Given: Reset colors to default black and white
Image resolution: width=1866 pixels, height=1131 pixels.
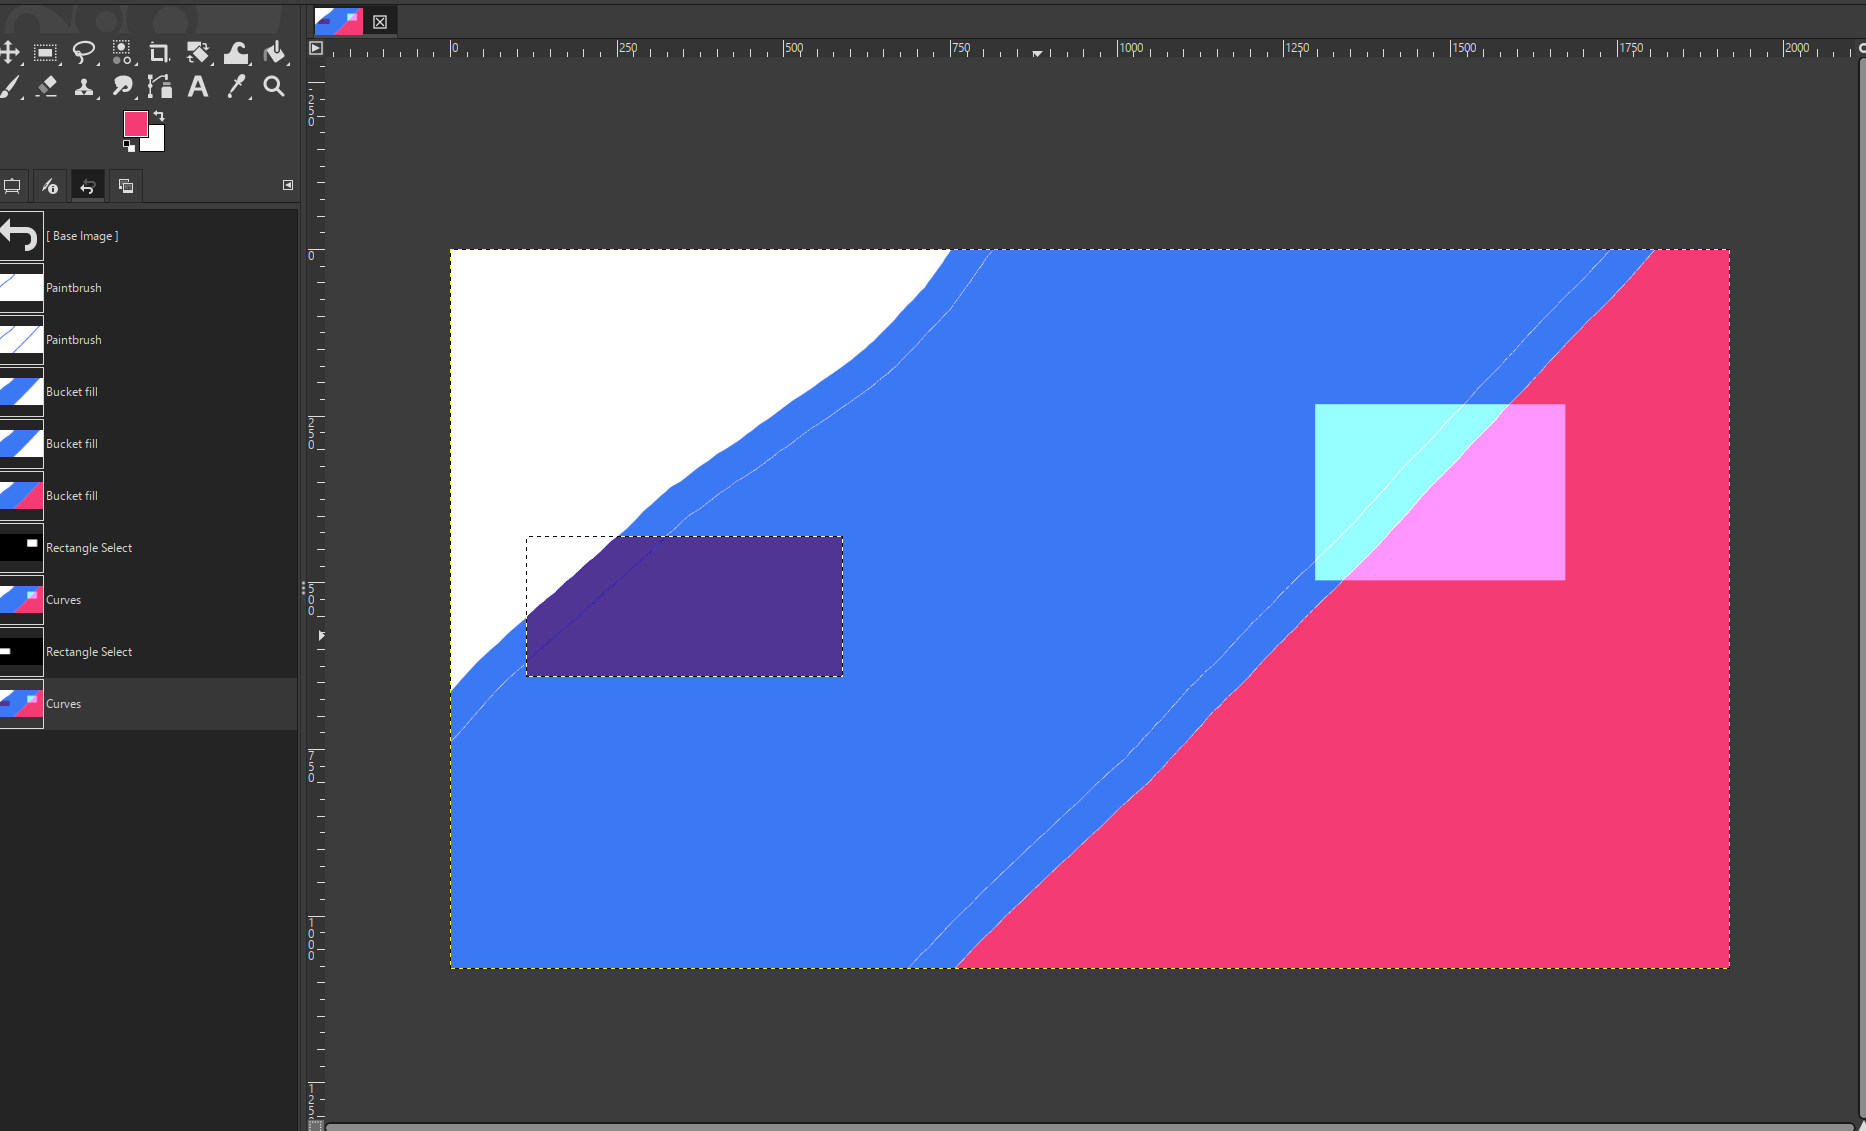Looking at the screenshot, I should point(129,146).
